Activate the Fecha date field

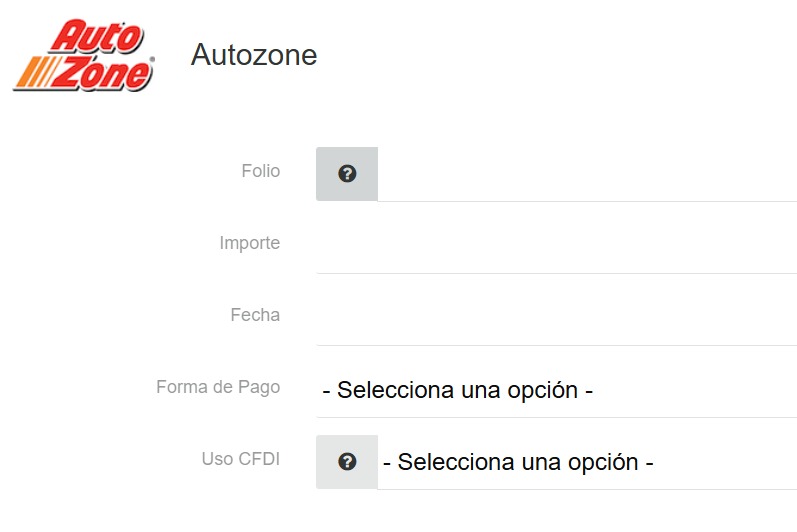[x=556, y=316]
